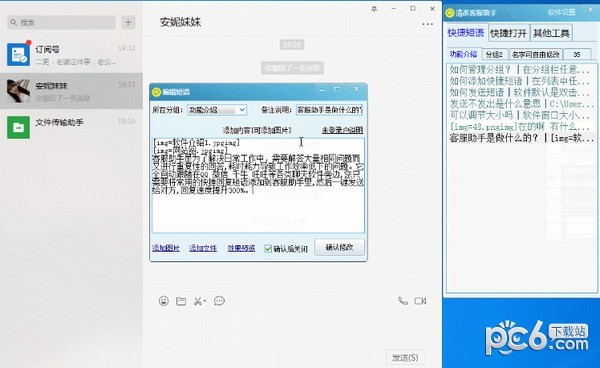The height and width of the screenshot is (368, 600).
Task: Click inside the phrase content text area
Action: 258,185
